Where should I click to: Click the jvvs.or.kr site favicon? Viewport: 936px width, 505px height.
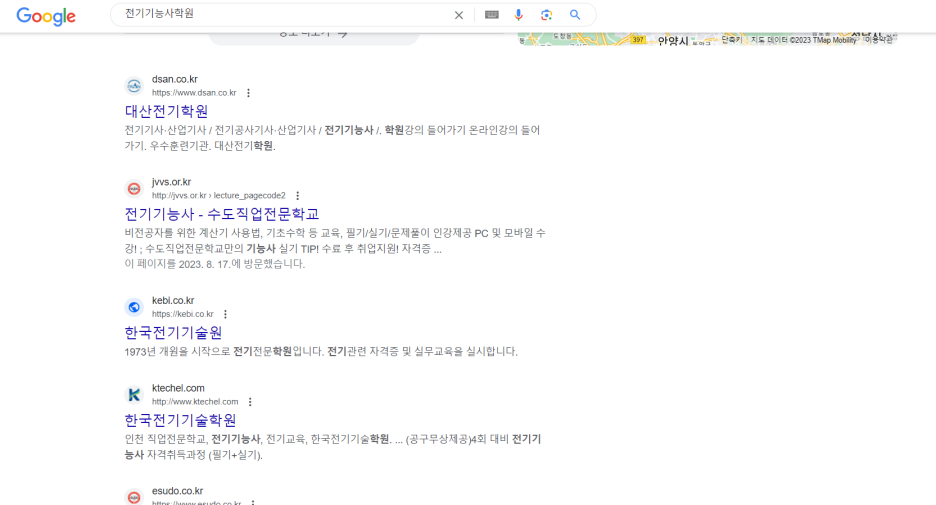click(134, 189)
